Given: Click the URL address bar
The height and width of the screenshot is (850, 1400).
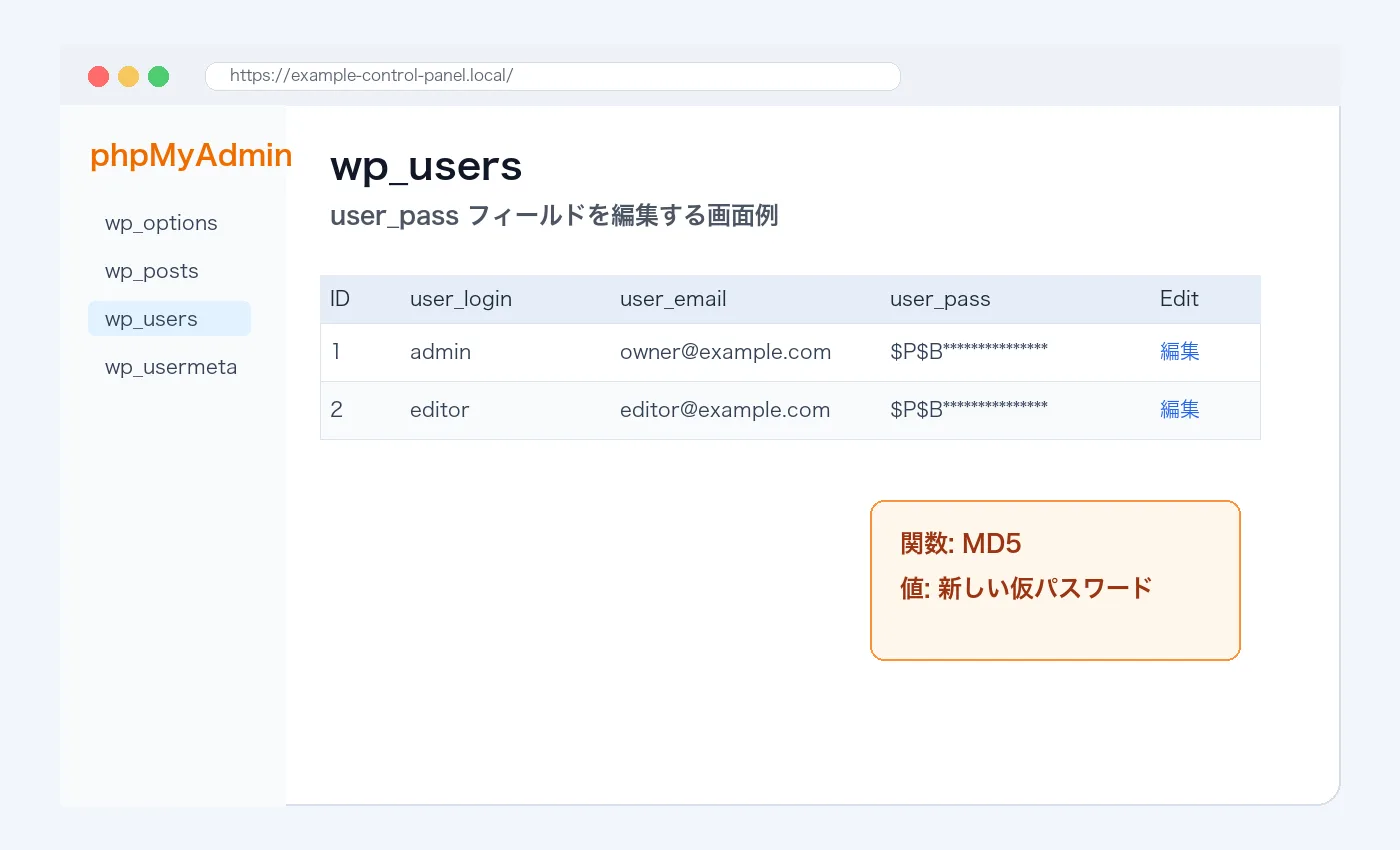Looking at the screenshot, I should (553, 76).
